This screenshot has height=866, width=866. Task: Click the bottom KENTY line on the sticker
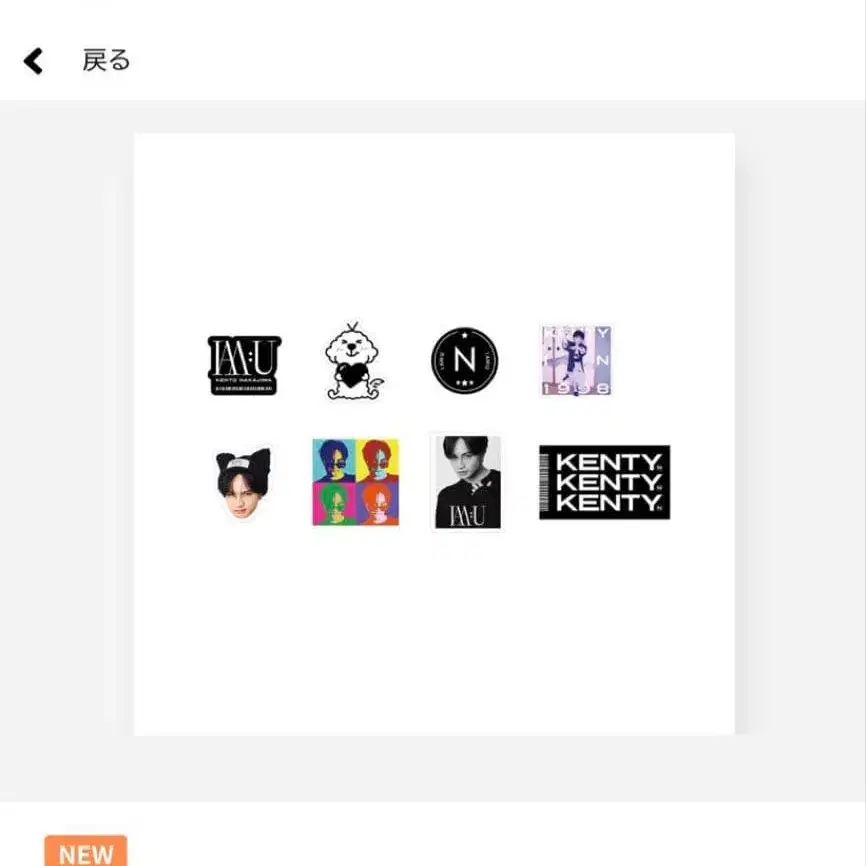click(609, 503)
